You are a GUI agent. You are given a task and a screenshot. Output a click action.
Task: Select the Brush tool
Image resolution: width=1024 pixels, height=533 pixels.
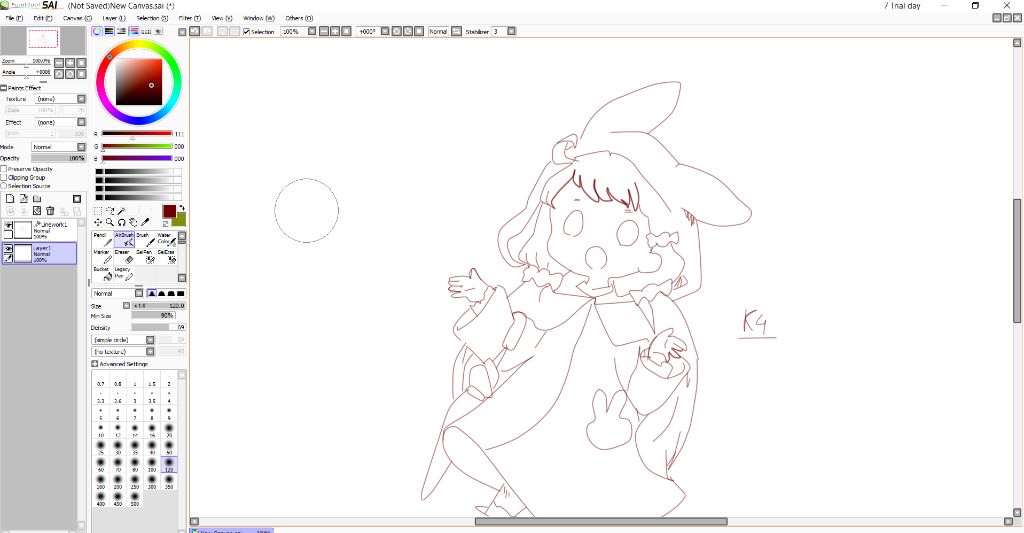tap(145, 240)
